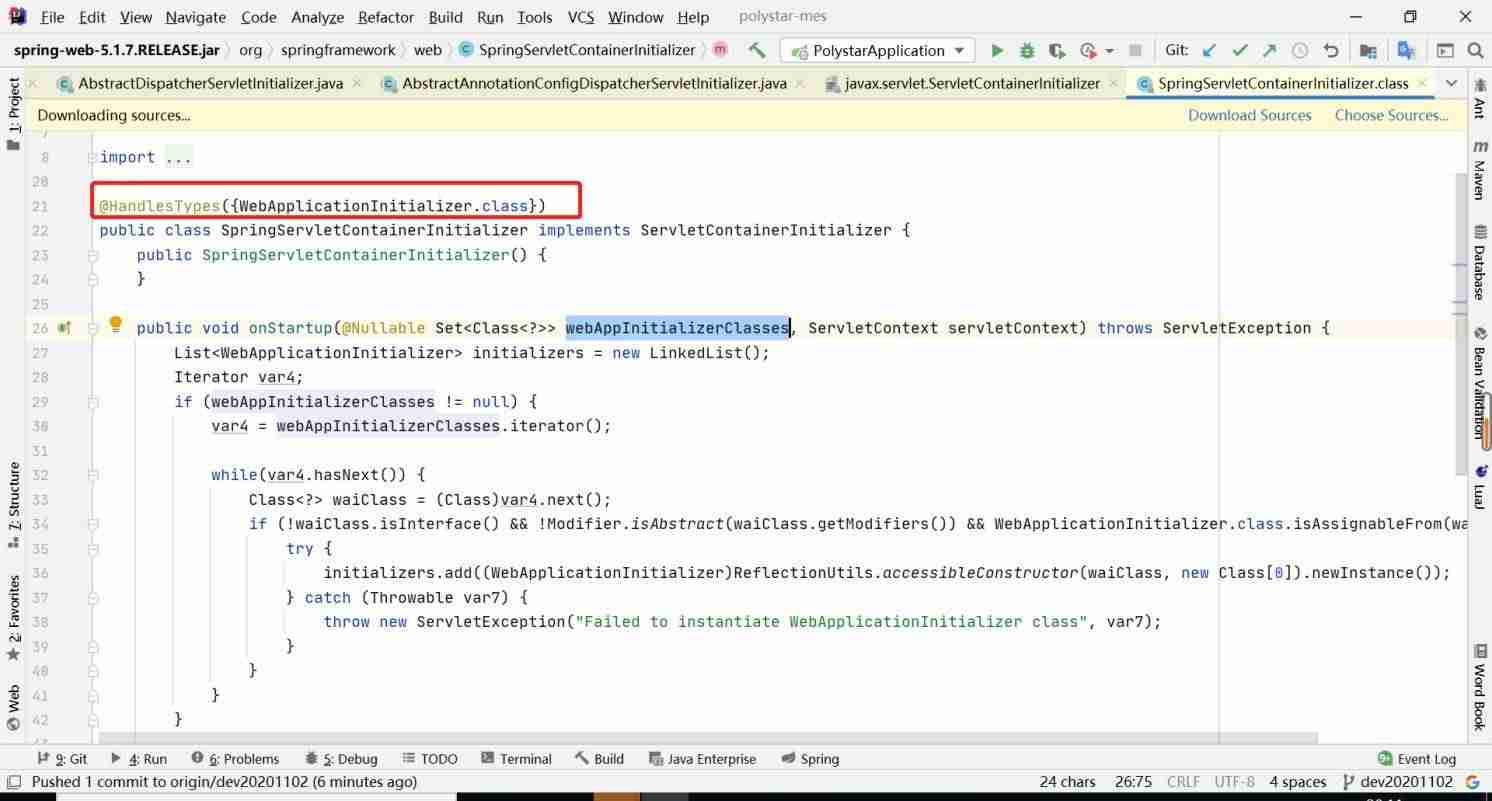The image size is (1492, 801).
Task: Collapse the constructor fold at line 23
Action: pos(93,255)
